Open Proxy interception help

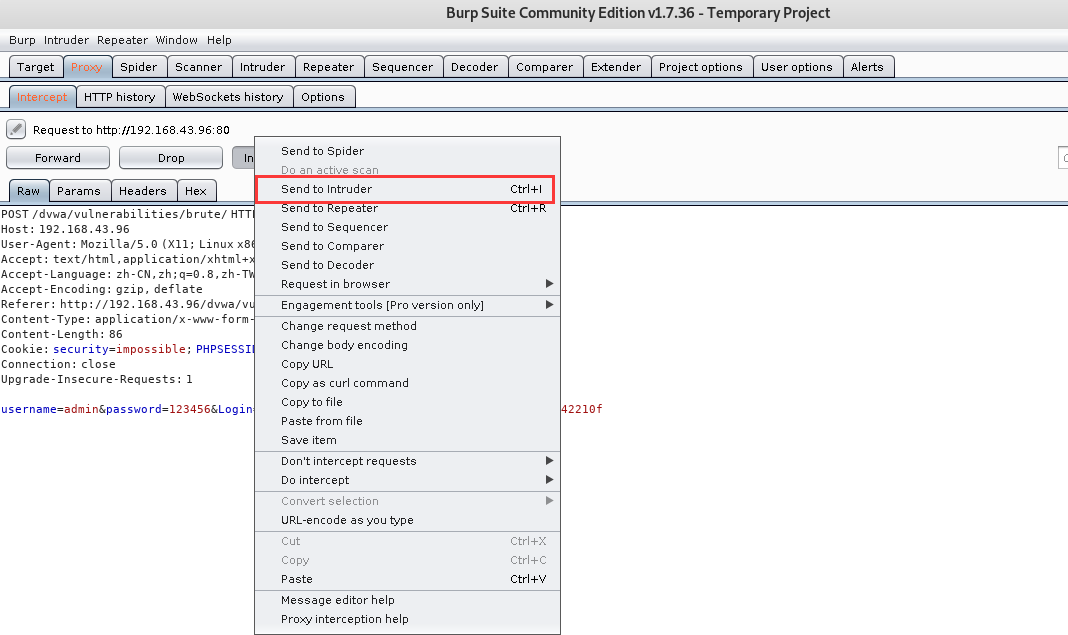coord(407,619)
